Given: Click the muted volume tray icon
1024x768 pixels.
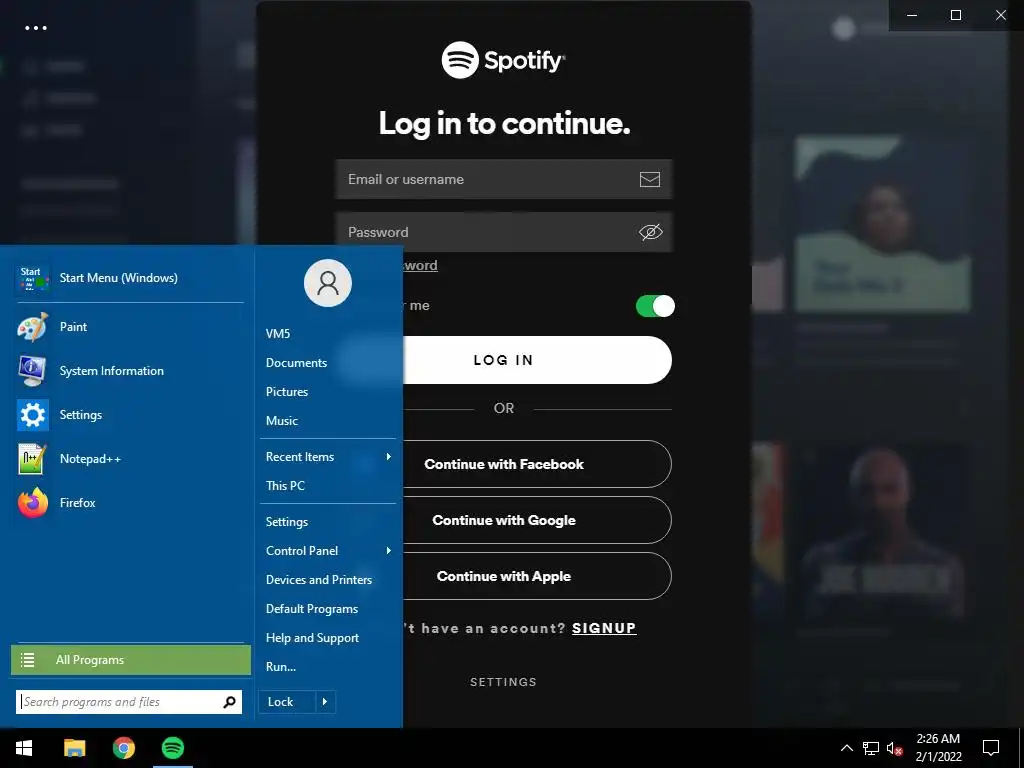Looking at the screenshot, I should 894,748.
